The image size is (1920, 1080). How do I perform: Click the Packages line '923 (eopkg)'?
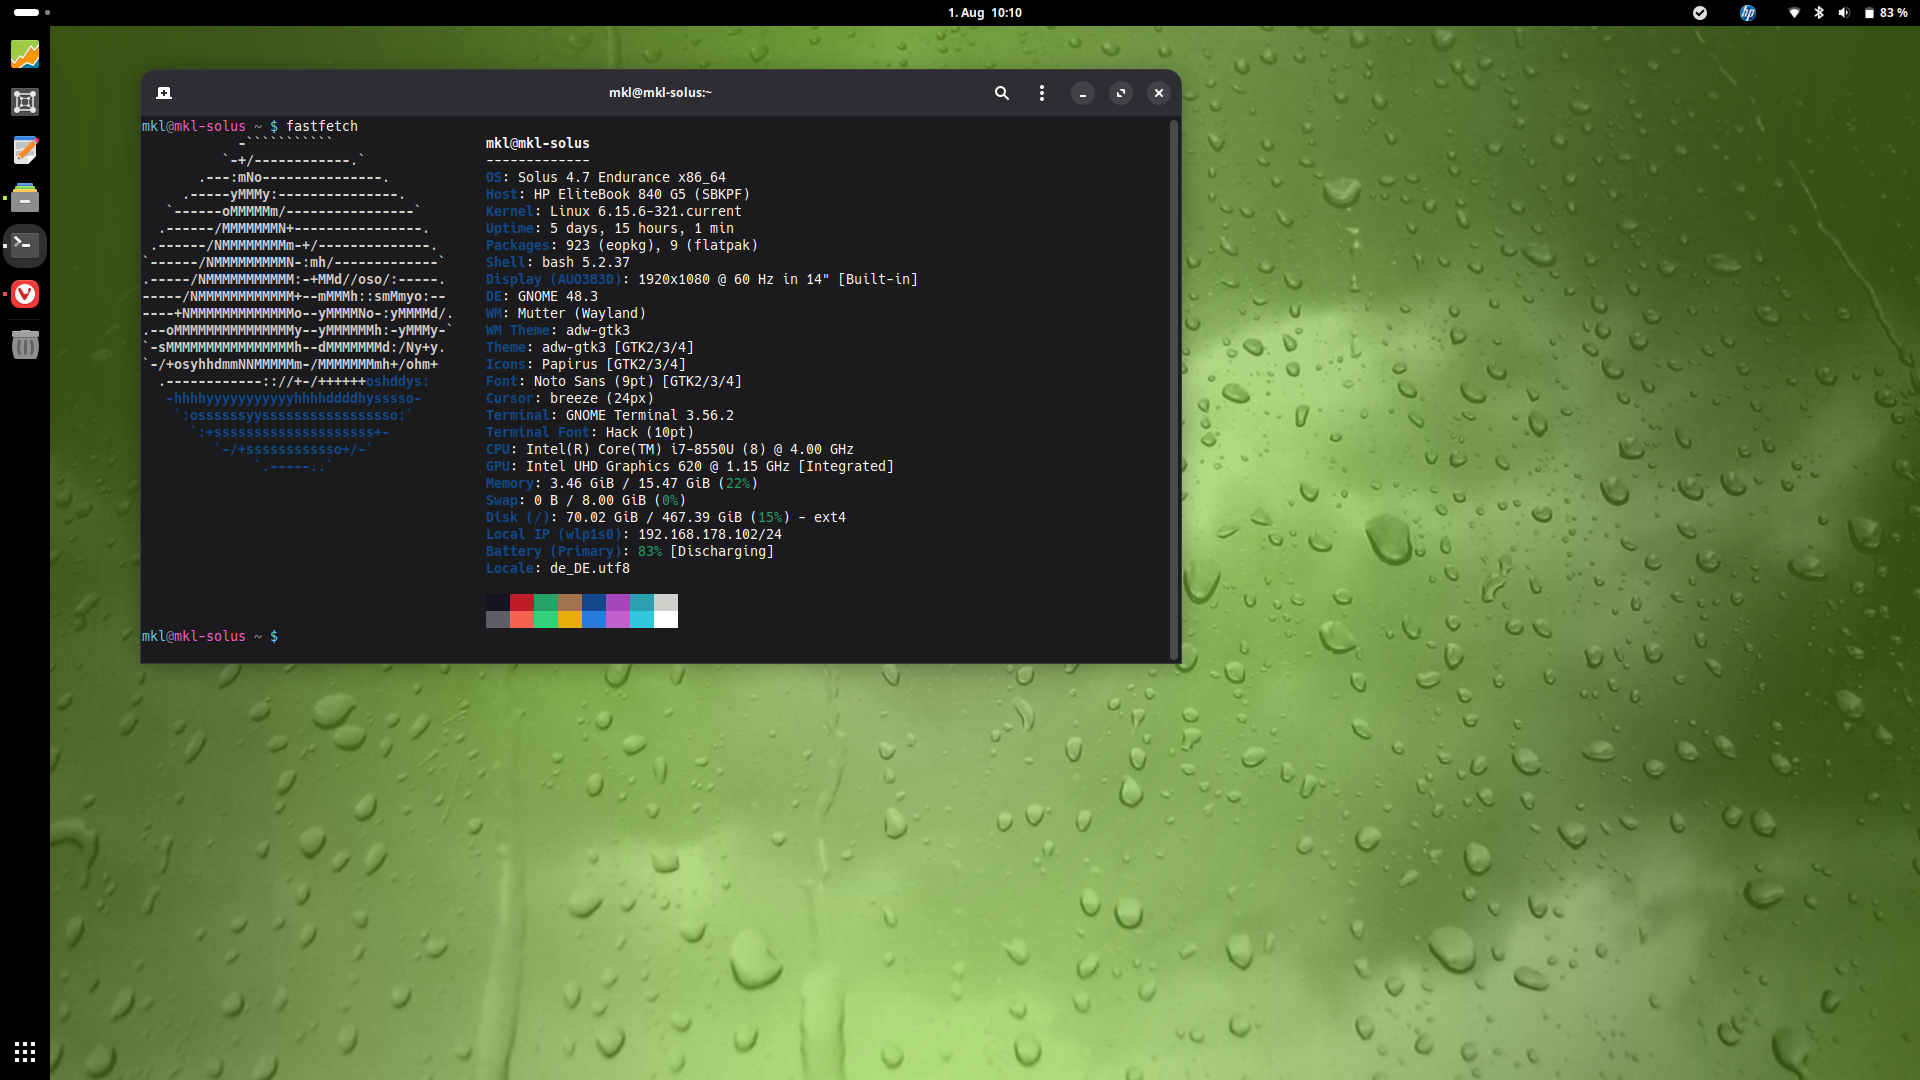click(622, 245)
